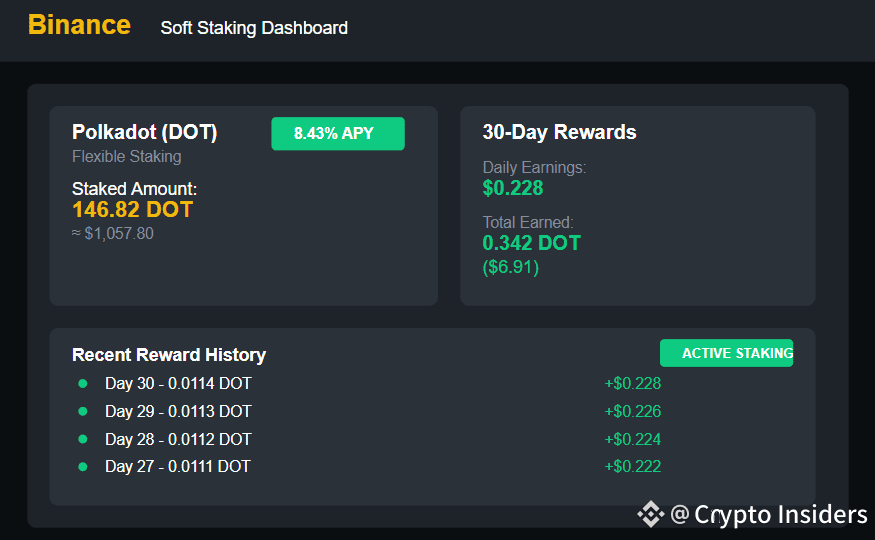875x540 pixels.
Task: Click the +$0.228 reward value
Action: click(x=633, y=383)
